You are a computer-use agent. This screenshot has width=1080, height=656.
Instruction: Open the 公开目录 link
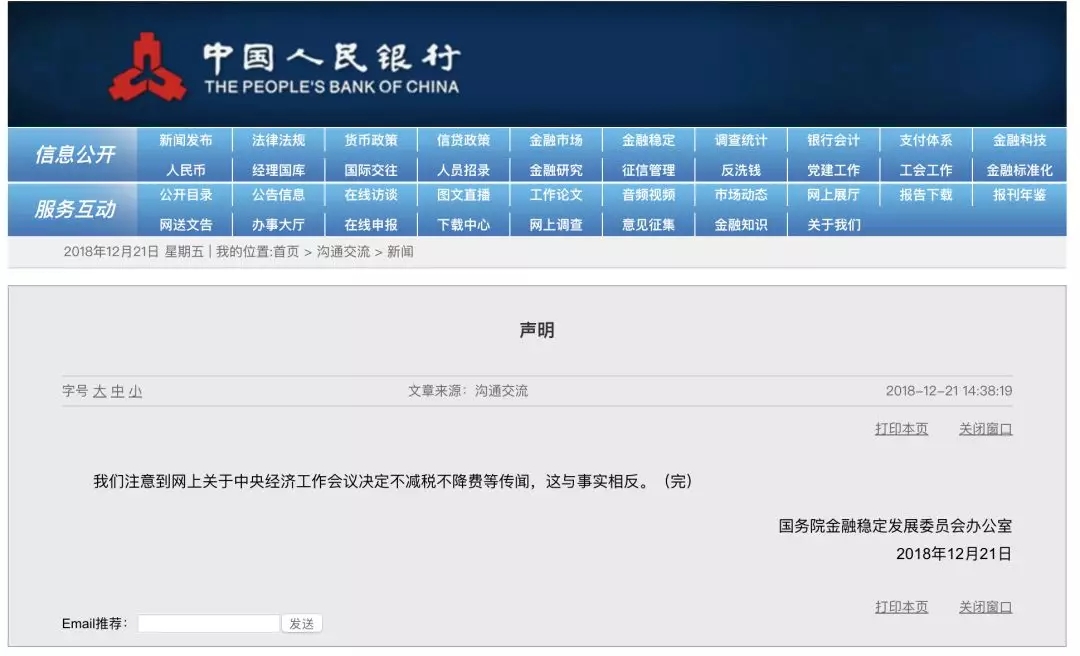(x=185, y=195)
